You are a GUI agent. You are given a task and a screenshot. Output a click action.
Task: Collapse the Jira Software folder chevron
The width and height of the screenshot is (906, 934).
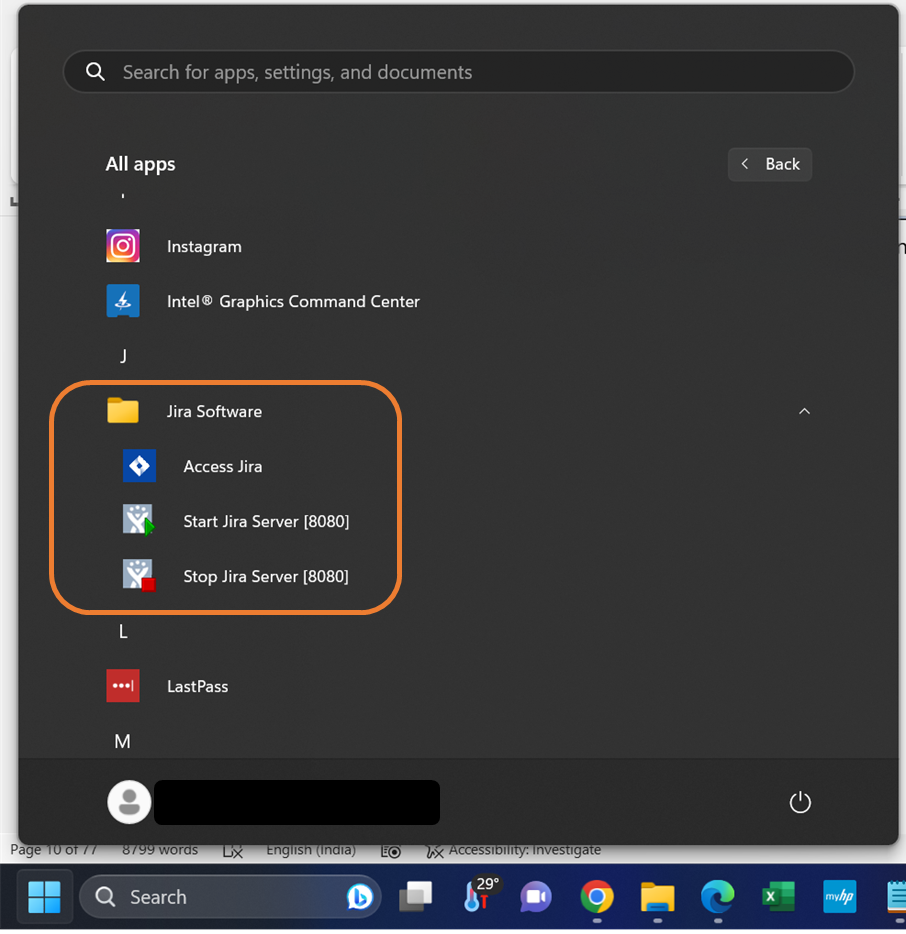tap(804, 411)
